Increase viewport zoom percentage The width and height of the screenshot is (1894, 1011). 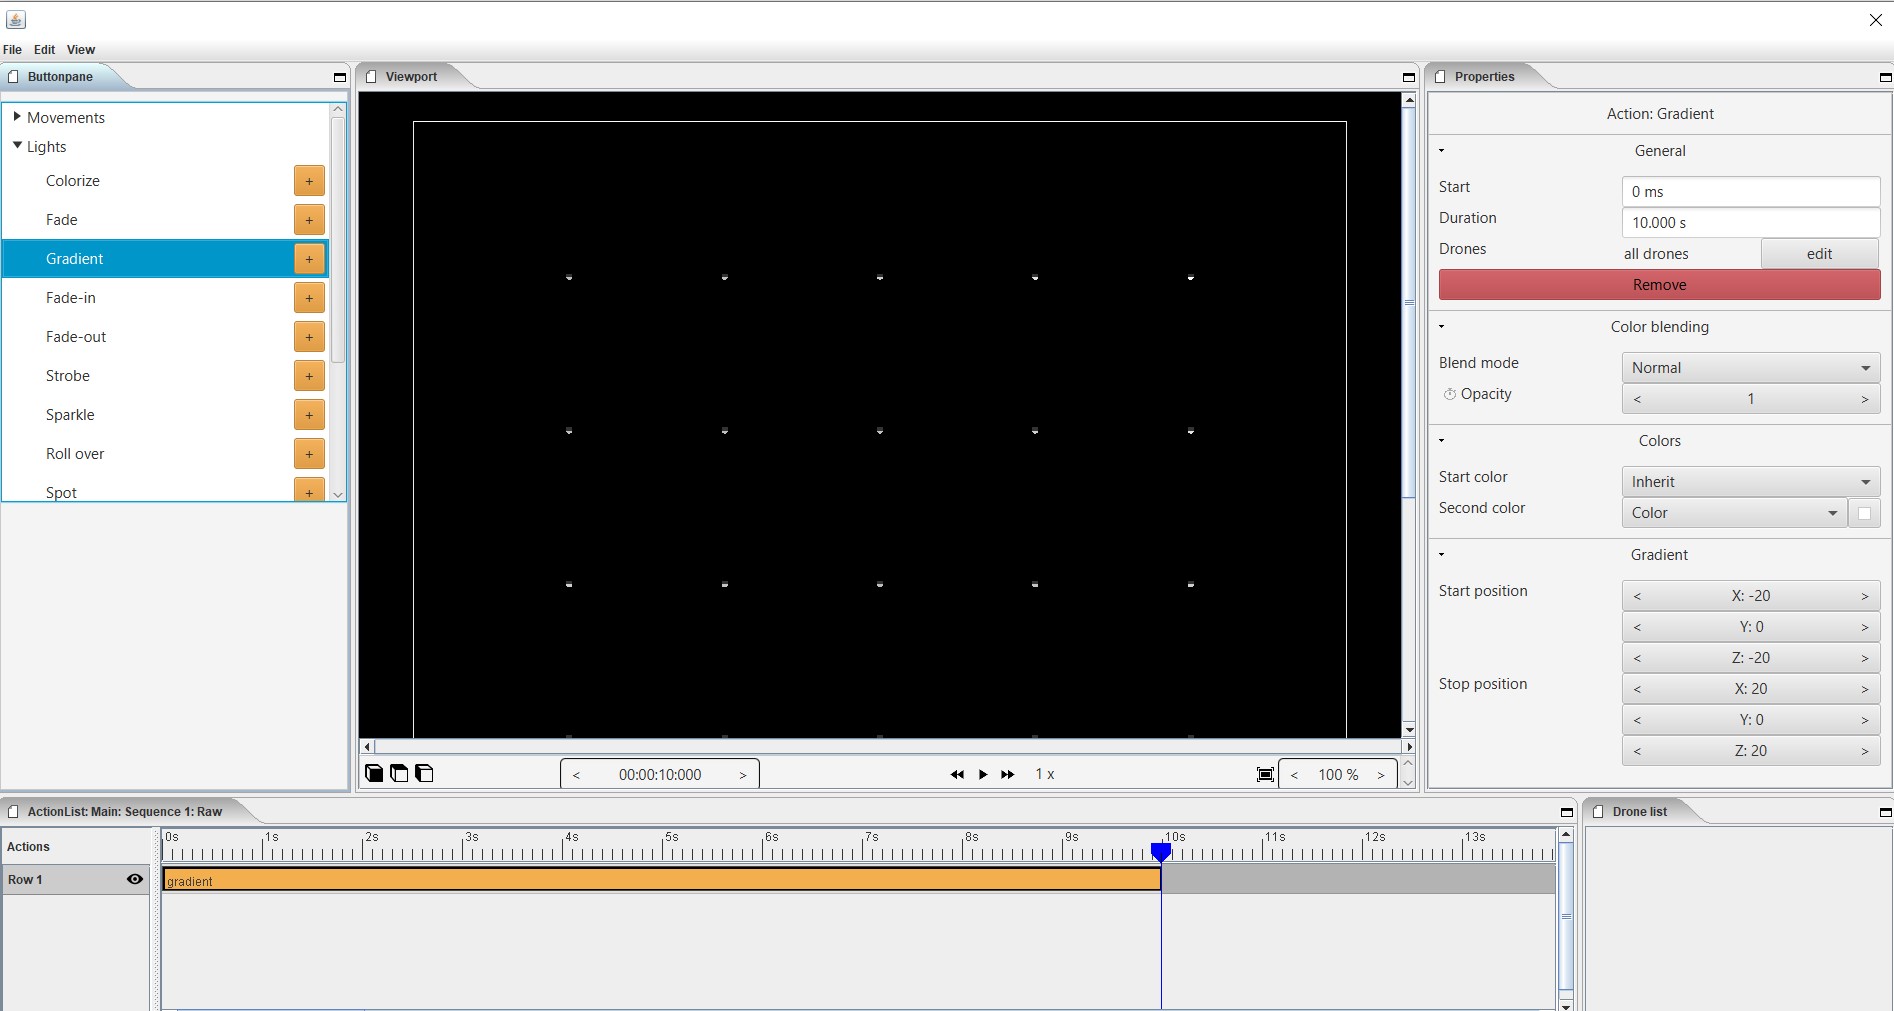tap(1381, 775)
